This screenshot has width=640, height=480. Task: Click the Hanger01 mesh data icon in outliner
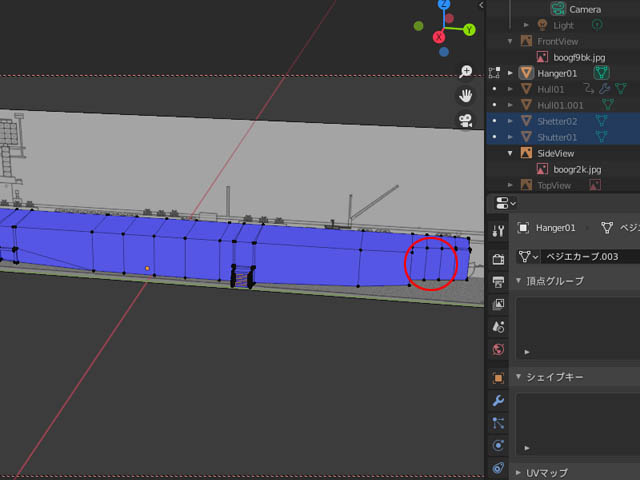[x=601, y=73]
